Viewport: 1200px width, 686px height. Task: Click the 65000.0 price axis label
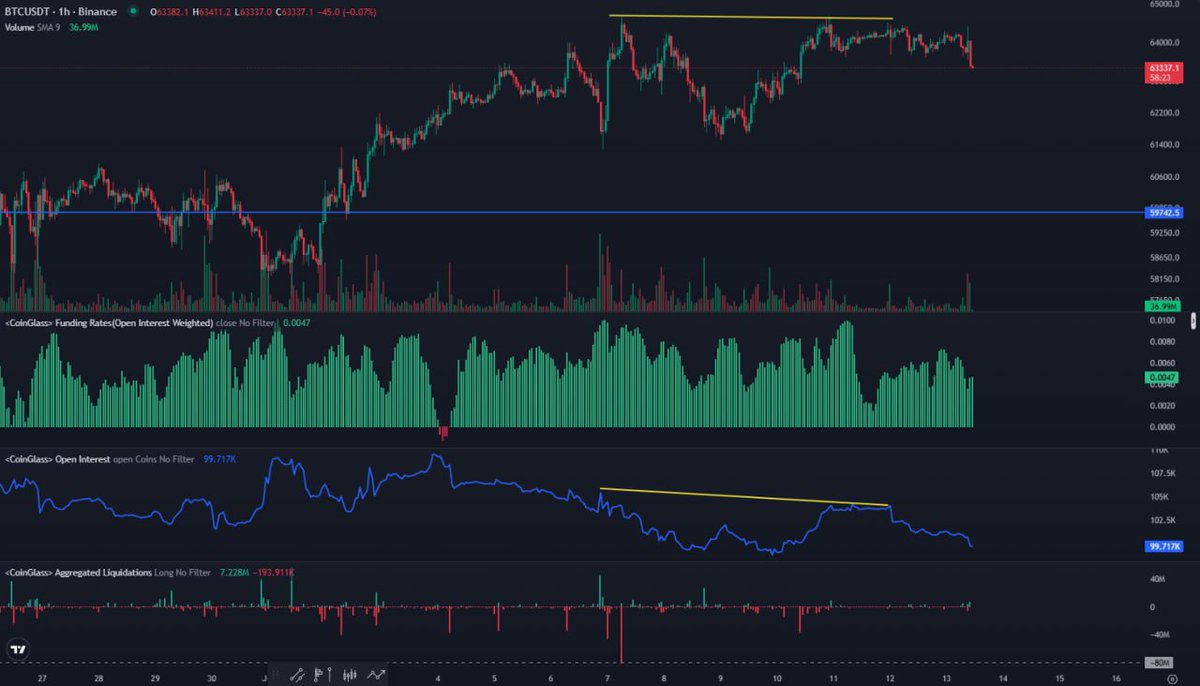[1163, 5]
